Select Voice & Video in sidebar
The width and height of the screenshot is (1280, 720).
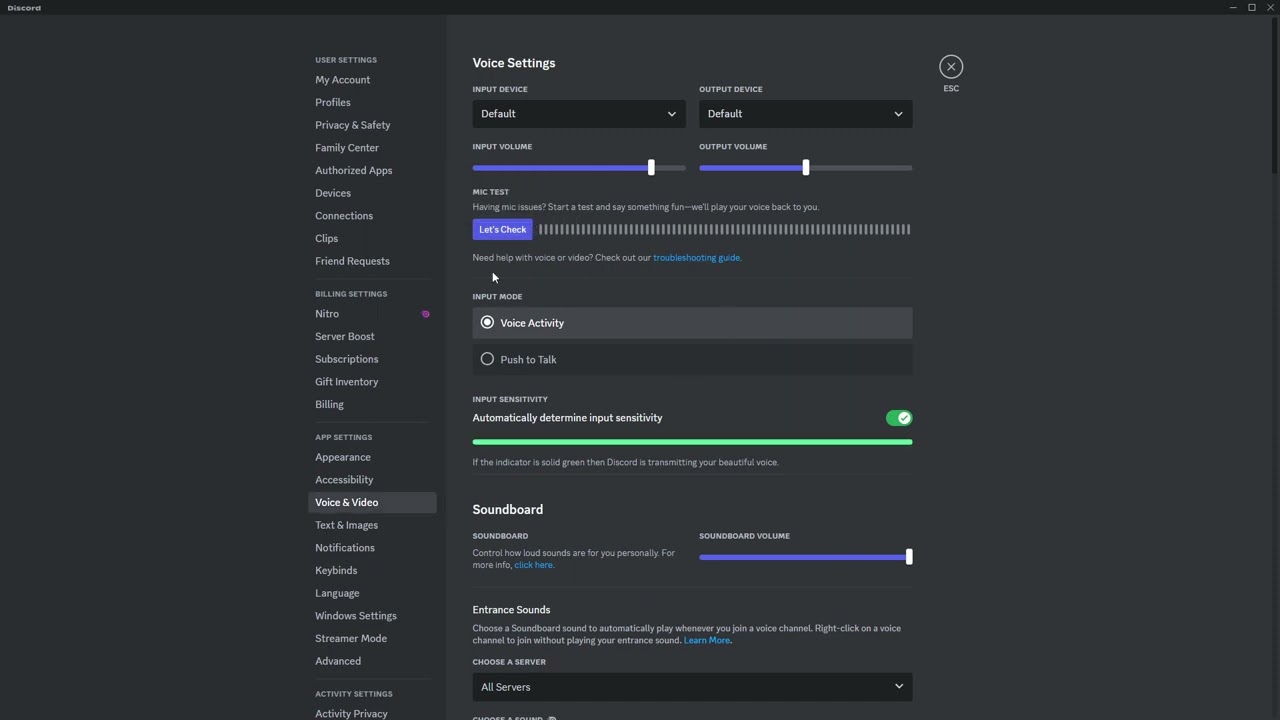372,502
